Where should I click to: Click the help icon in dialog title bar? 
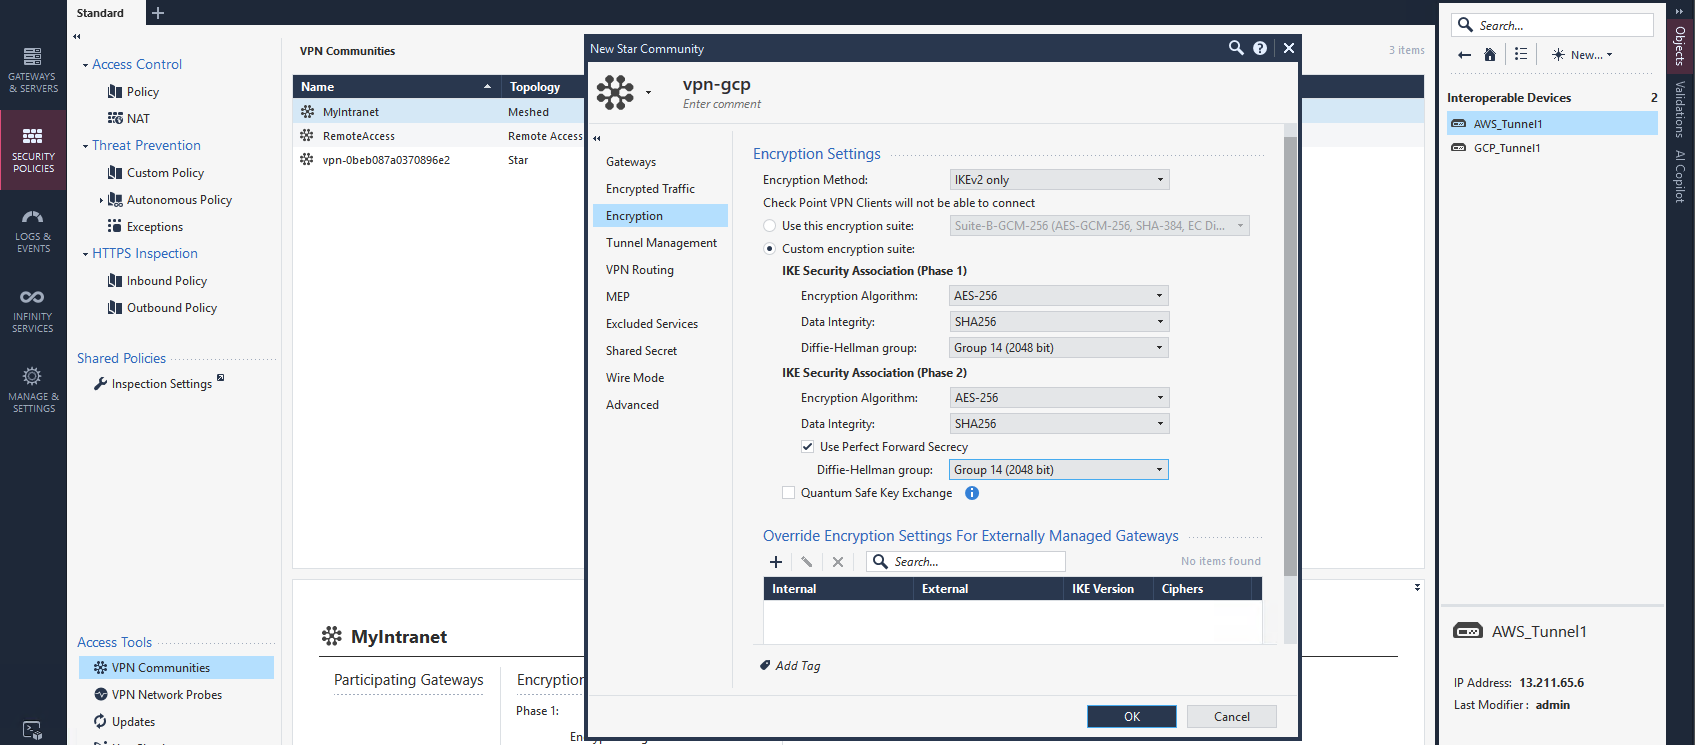click(x=1260, y=48)
